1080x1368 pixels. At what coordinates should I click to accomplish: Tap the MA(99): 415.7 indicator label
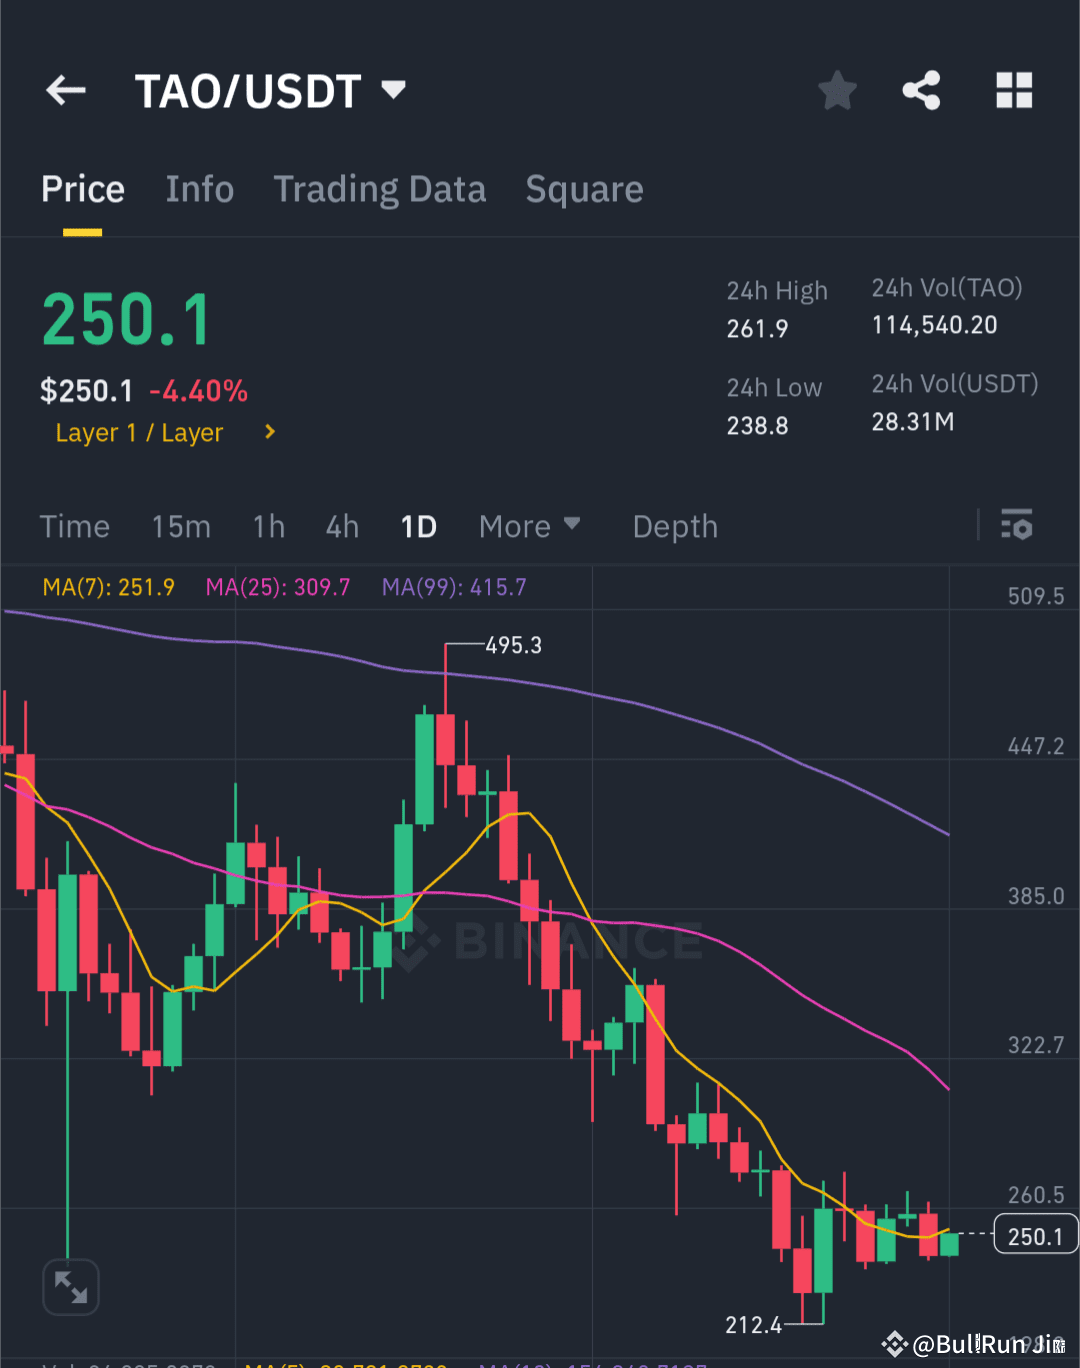(454, 587)
